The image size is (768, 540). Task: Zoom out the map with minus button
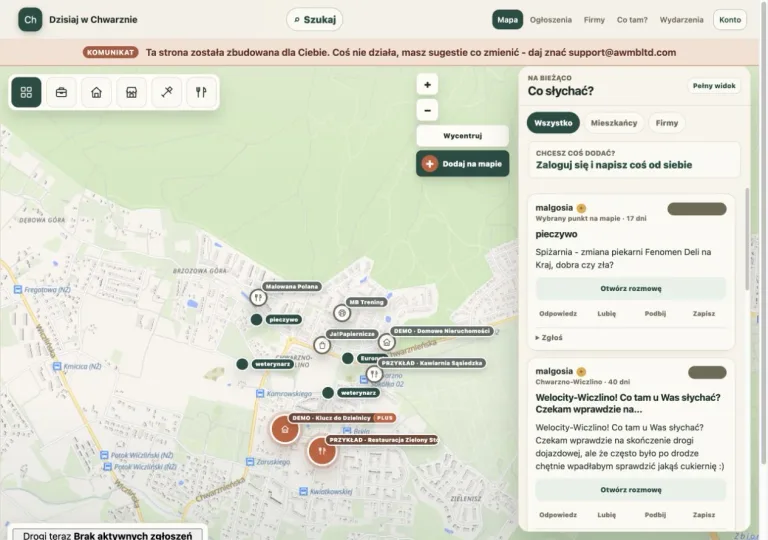click(x=427, y=110)
